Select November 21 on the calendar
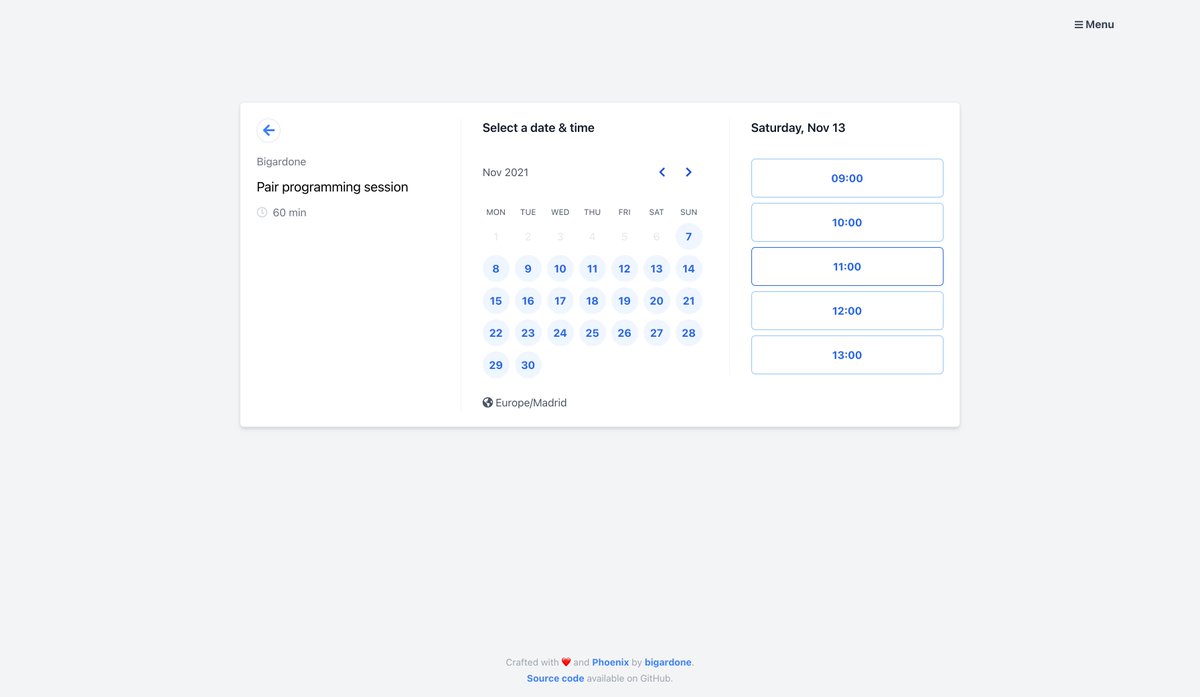This screenshot has height=697, width=1200. [x=688, y=301]
